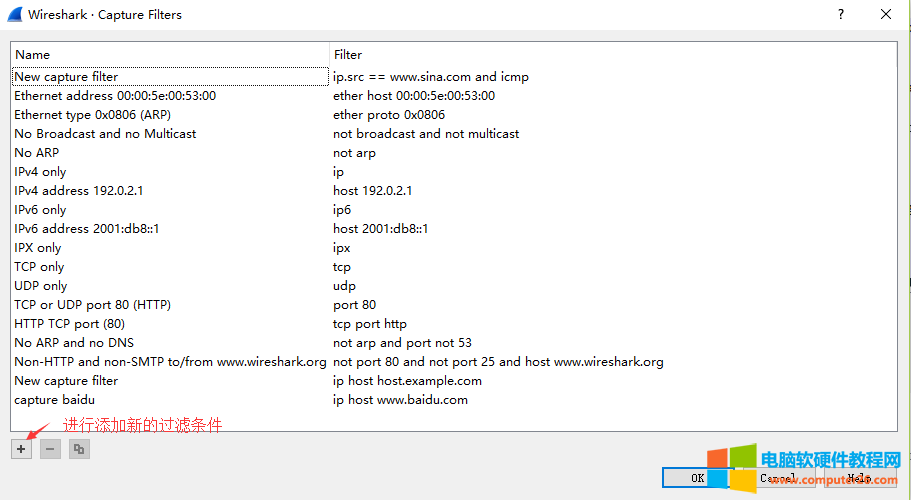Image resolution: width=911 pixels, height=500 pixels.
Task: Select "IPv4 address 192.0.2.1" row
Action: tap(78, 190)
